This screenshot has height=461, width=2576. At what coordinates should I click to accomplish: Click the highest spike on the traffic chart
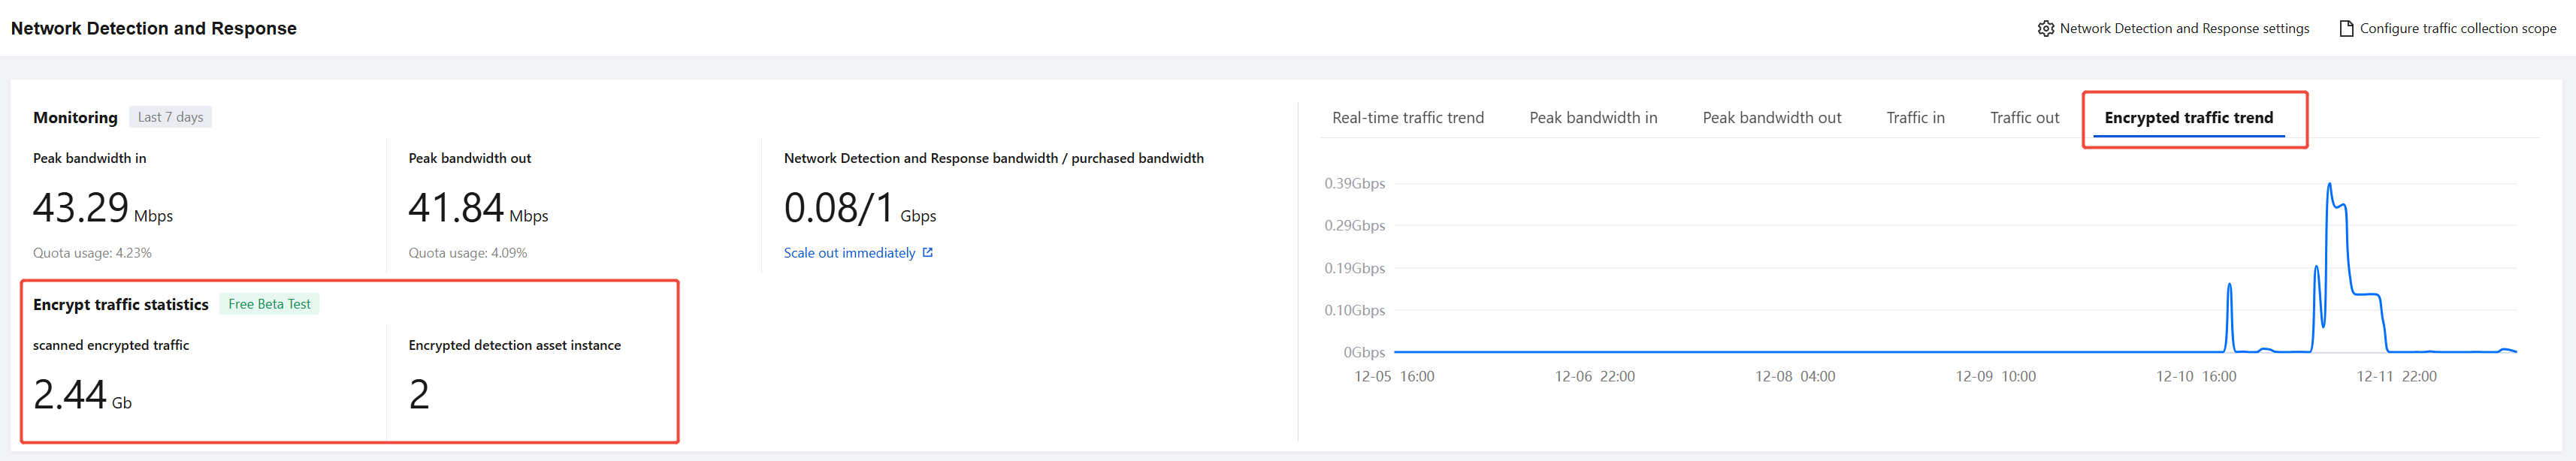coord(2329,186)
